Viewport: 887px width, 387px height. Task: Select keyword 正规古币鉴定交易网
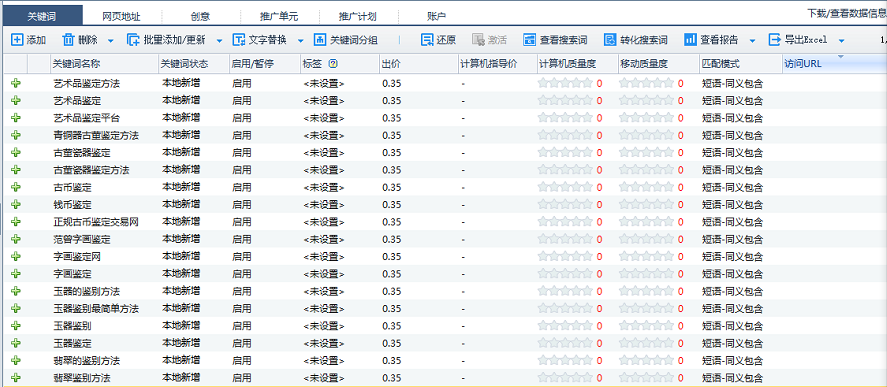click(x=96, y=222)
